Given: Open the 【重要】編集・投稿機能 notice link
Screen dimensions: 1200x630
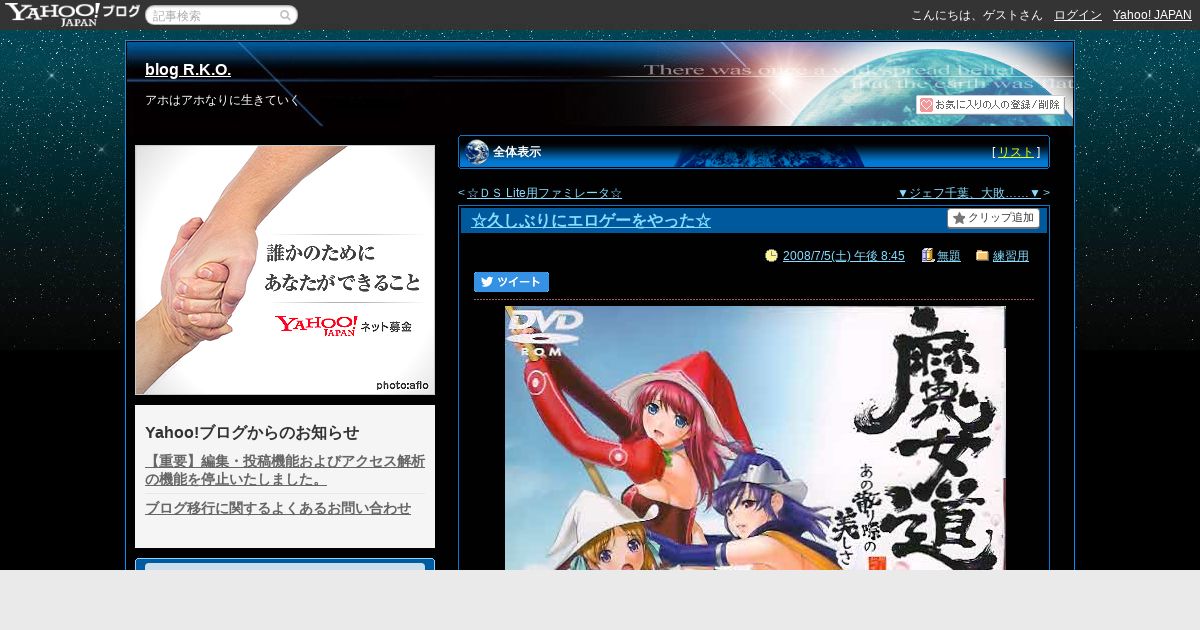Looking at the screenshot, I should tap(285, 470).
